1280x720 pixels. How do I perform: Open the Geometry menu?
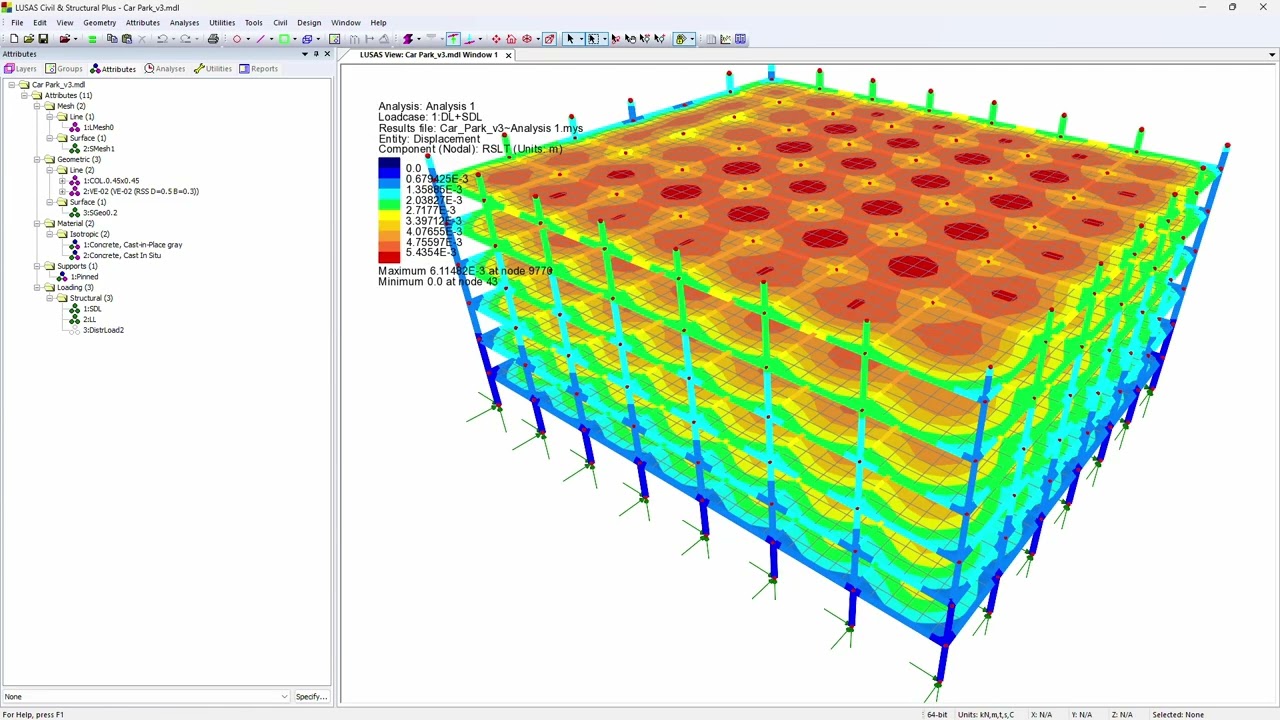(x=99, y=22)
